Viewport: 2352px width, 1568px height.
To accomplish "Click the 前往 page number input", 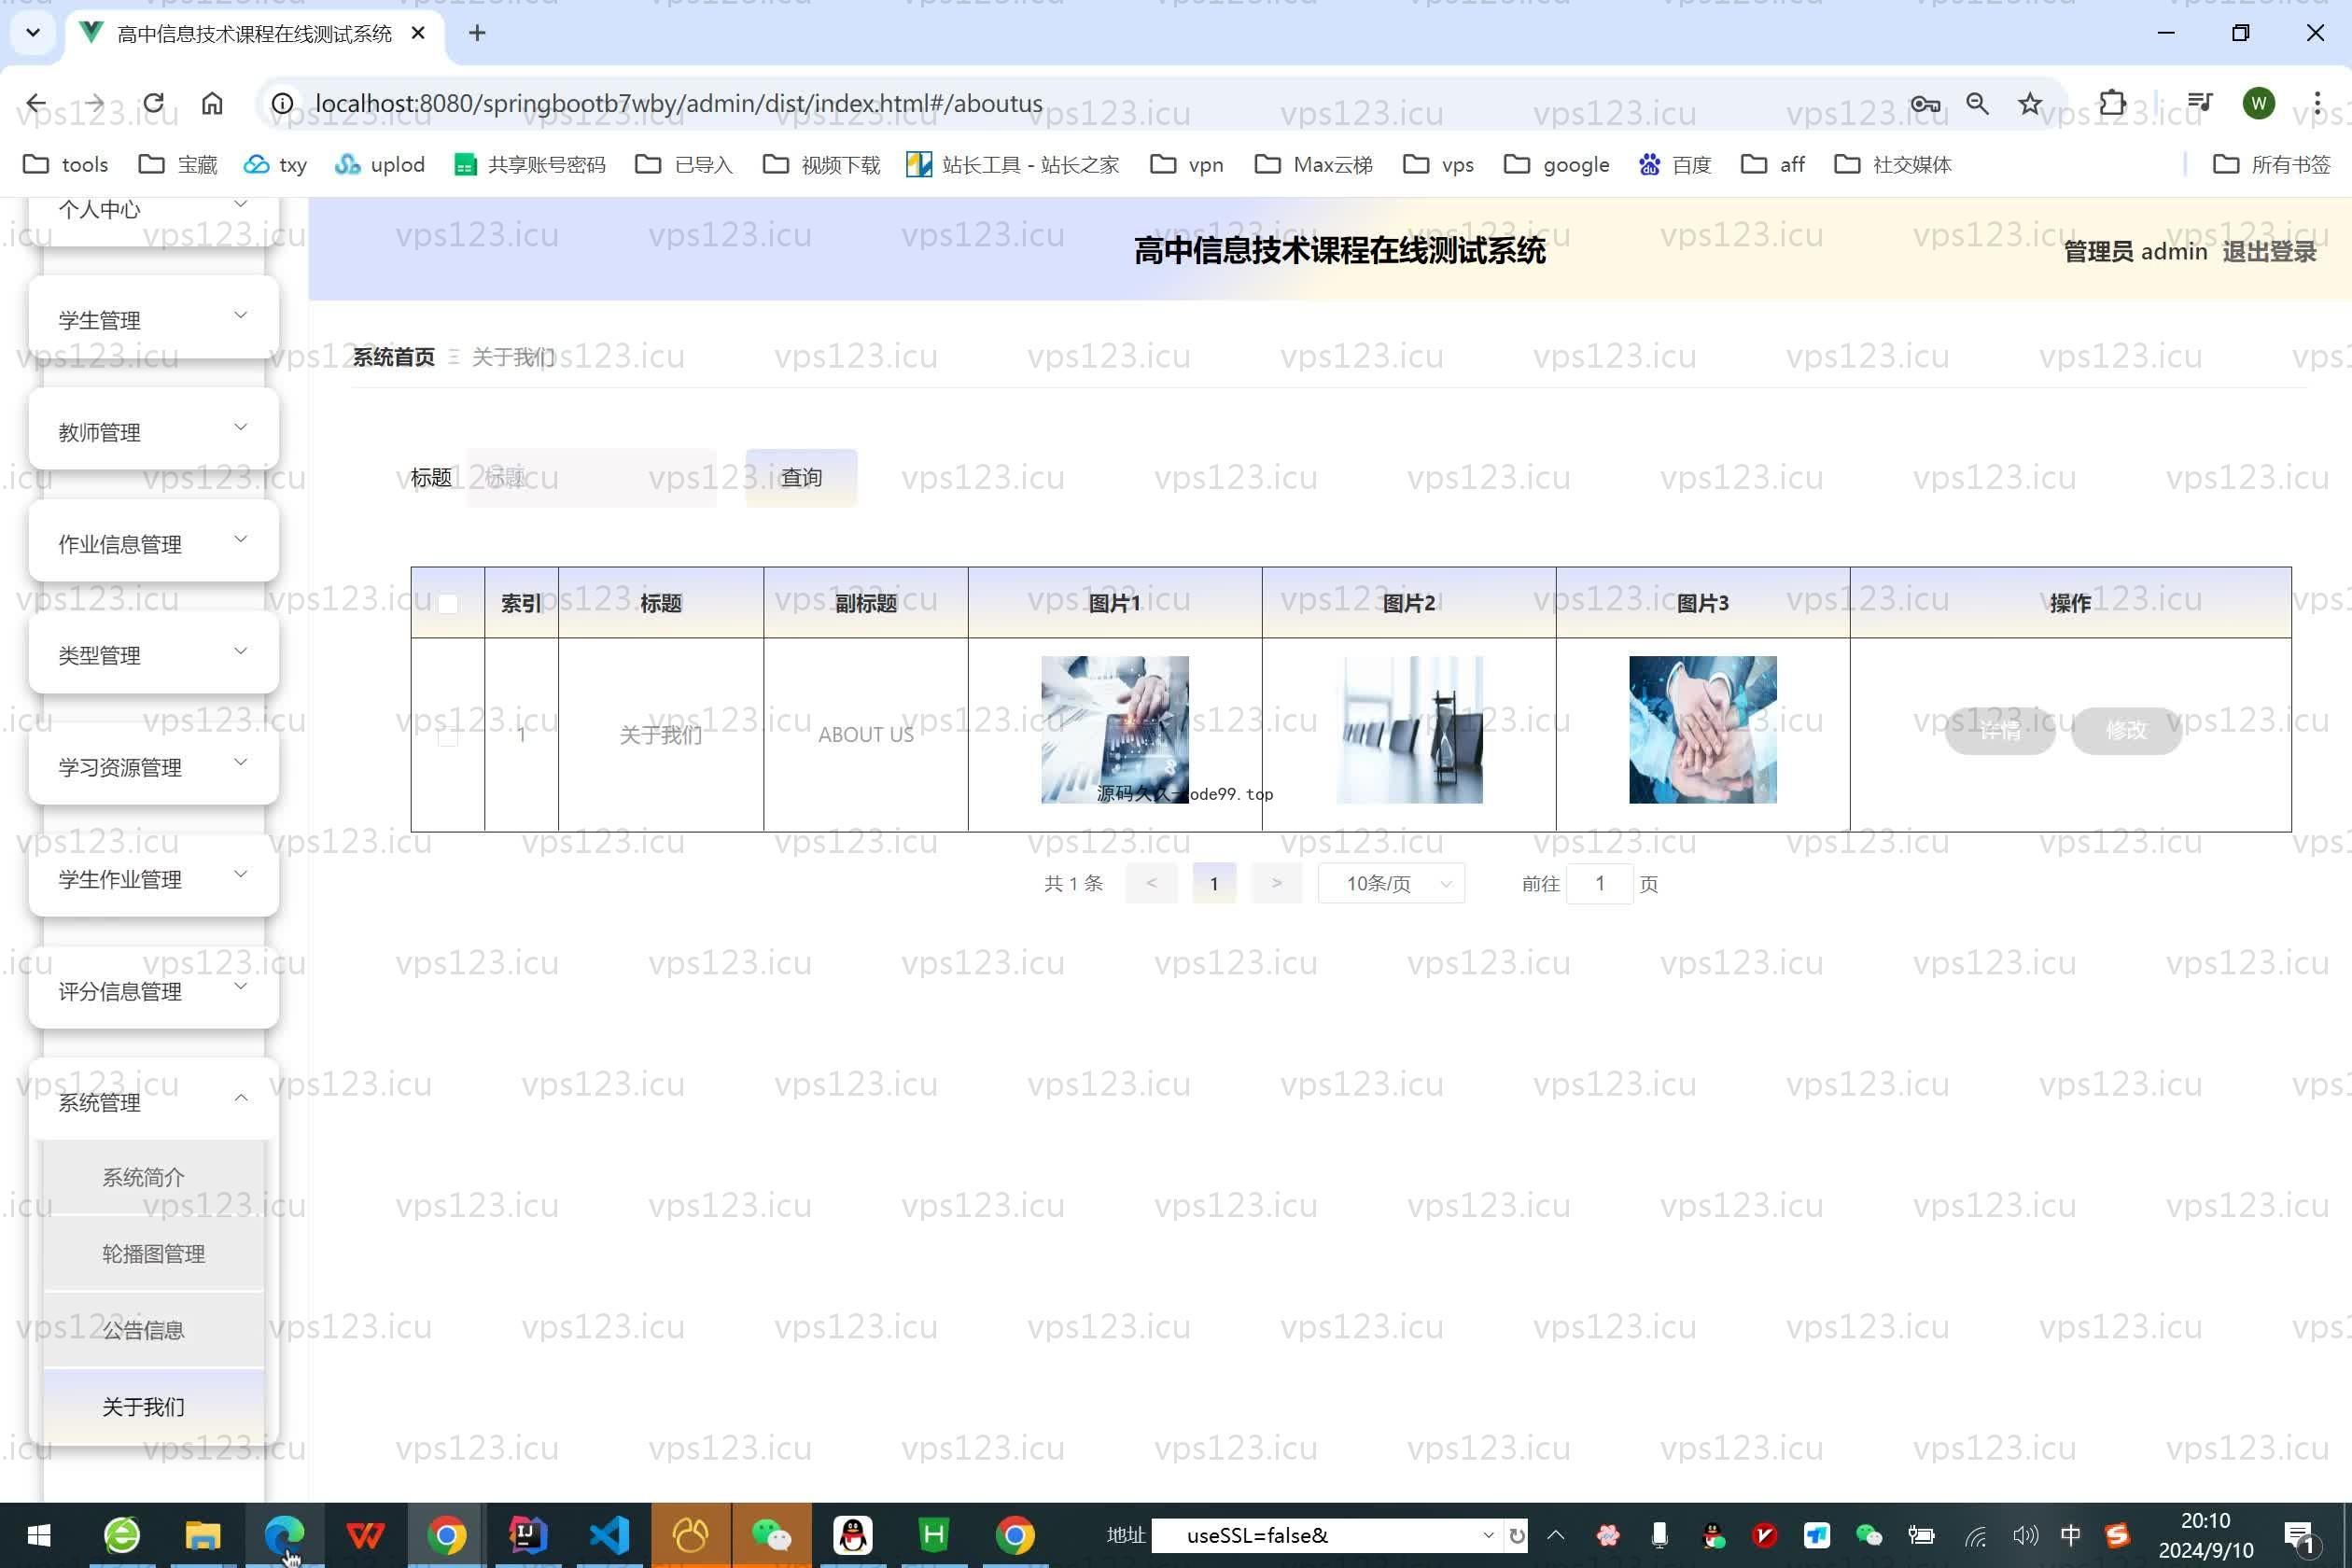I will pyautogui.click(x=1599, y=883).
